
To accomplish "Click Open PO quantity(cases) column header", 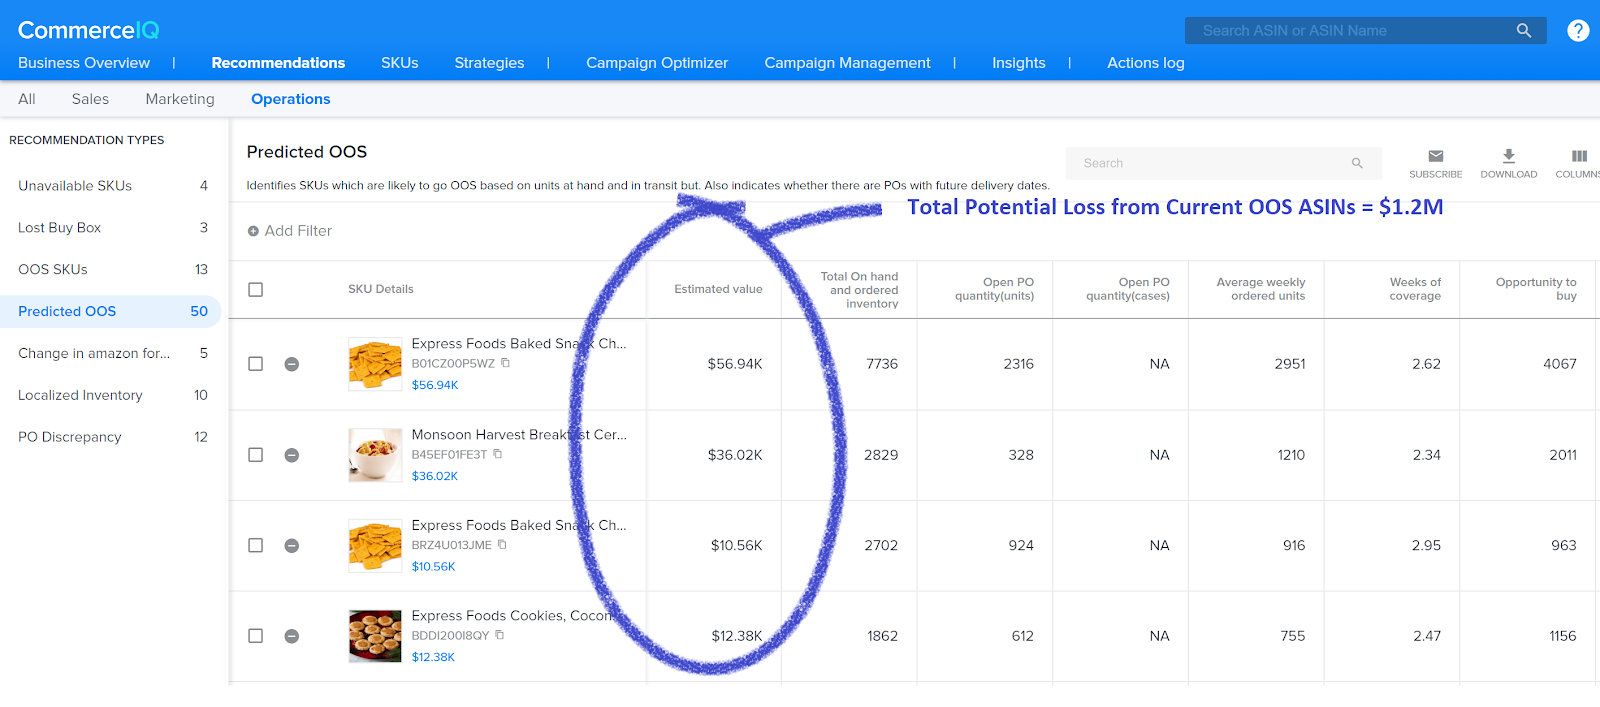I will point(1128,289).
